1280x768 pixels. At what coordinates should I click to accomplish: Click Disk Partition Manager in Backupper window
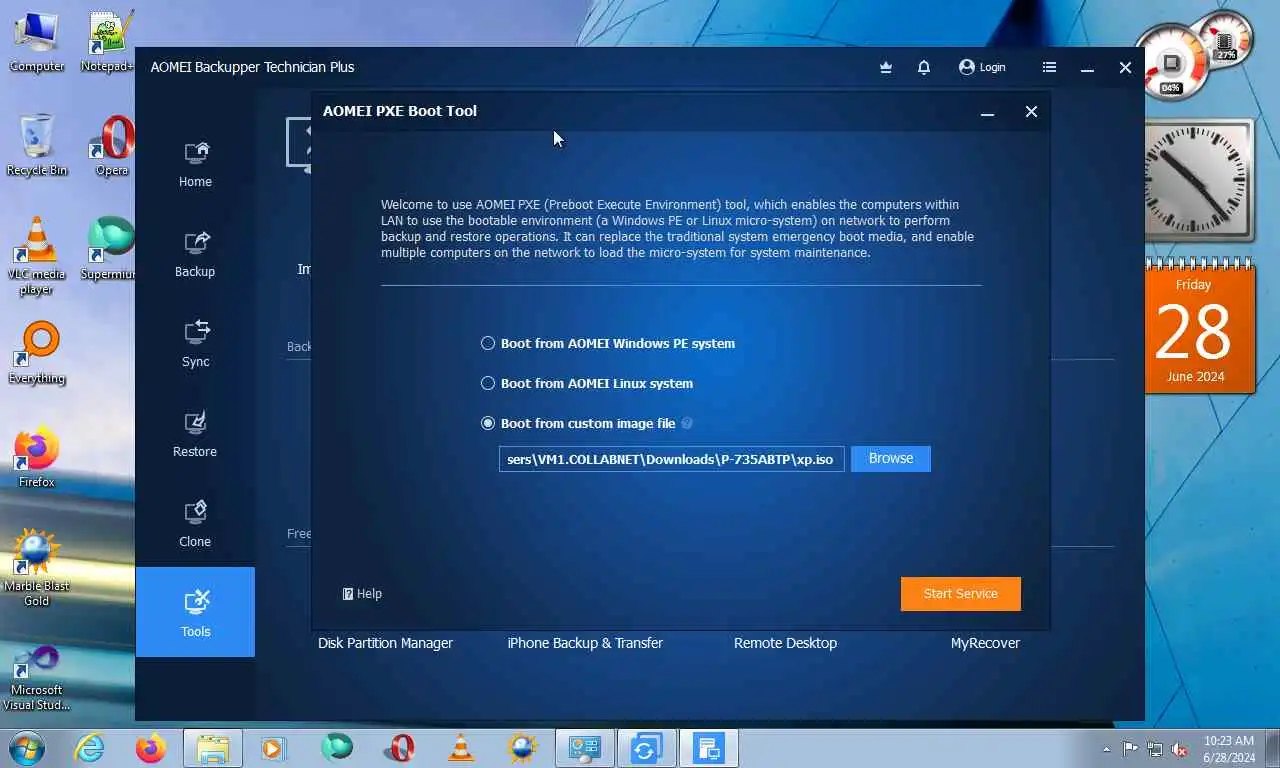click(386, 643)
